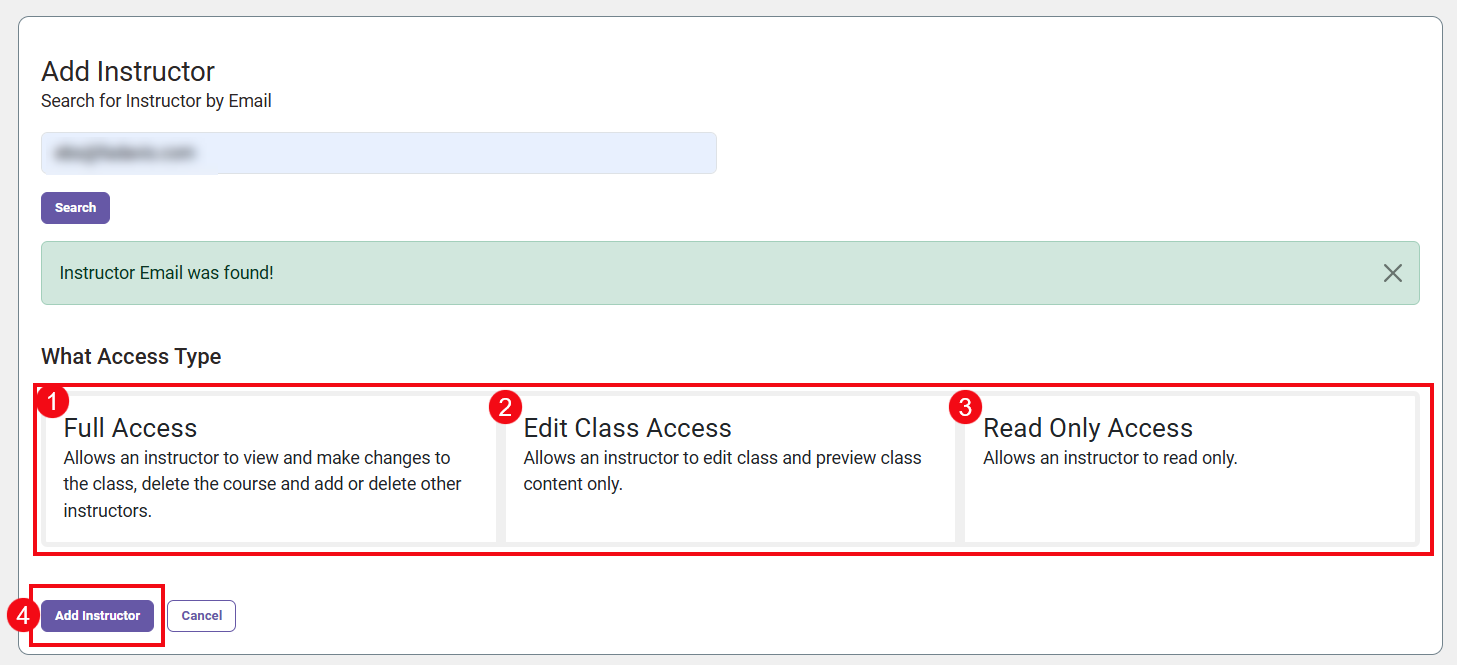
Task: Focus the instructor email search field
Action: coord(378,153)
